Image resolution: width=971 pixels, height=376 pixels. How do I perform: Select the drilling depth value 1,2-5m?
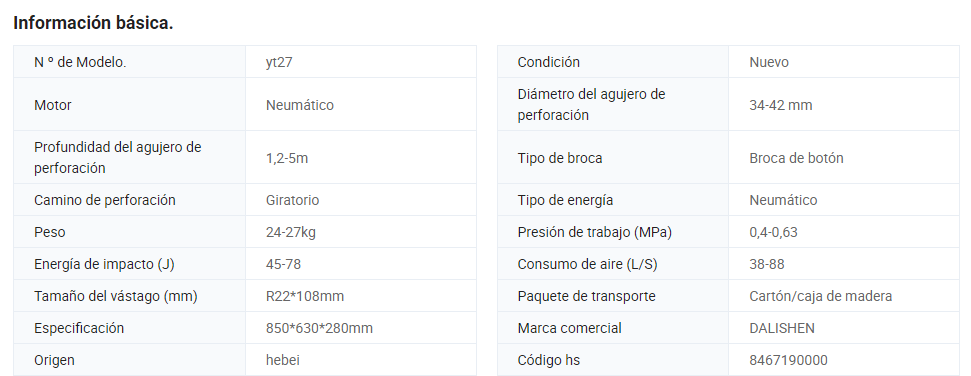287,158
